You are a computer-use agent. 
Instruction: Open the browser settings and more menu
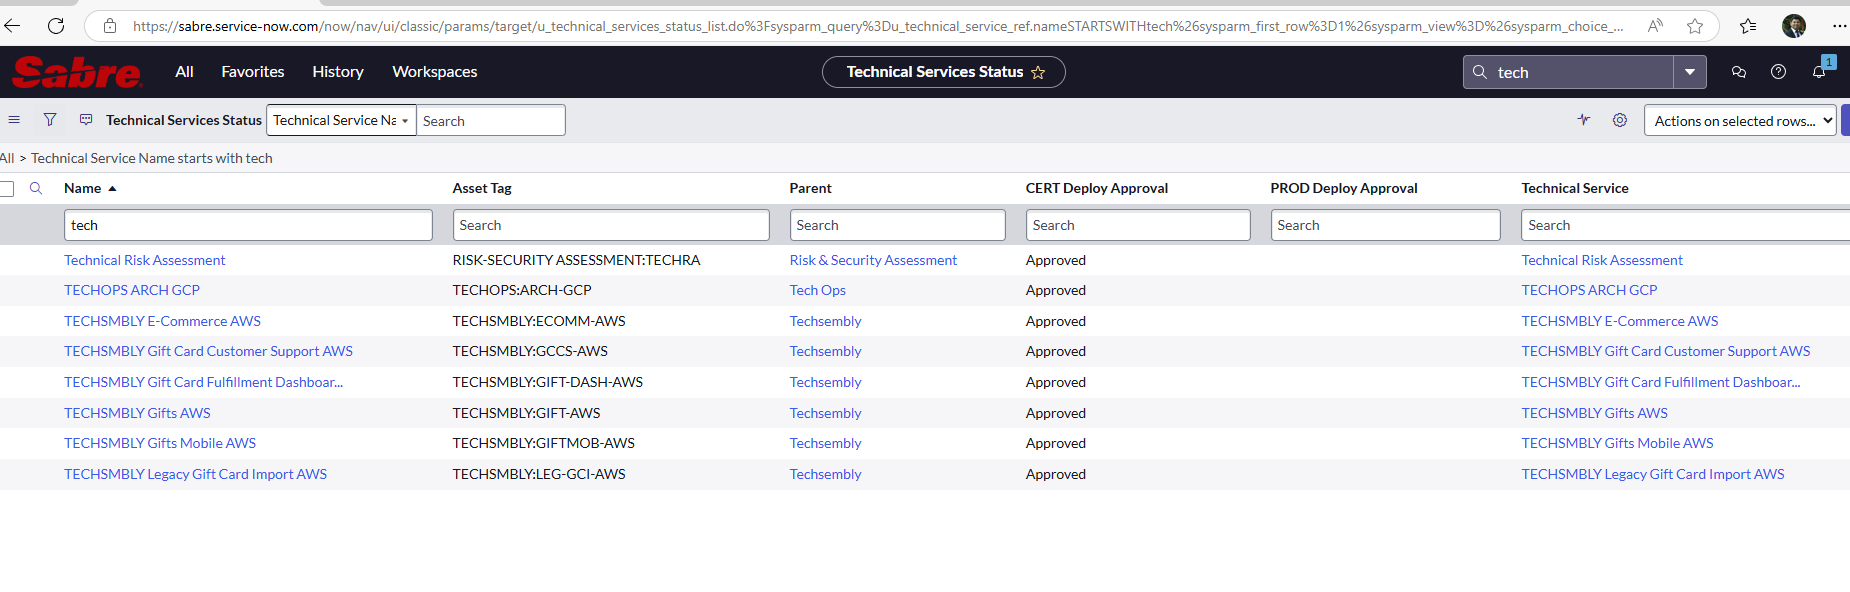point(1839,26)
